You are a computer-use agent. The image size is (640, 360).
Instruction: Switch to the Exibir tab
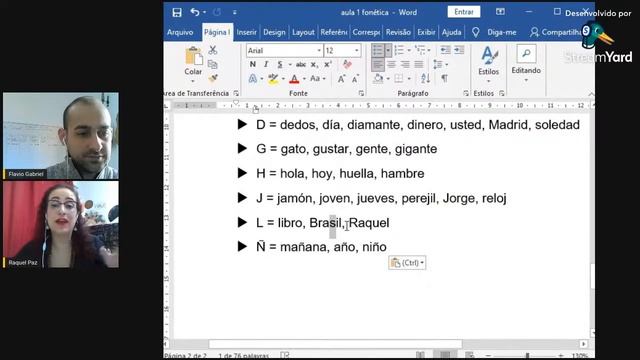pyautogui.click(x=426, y=32)
